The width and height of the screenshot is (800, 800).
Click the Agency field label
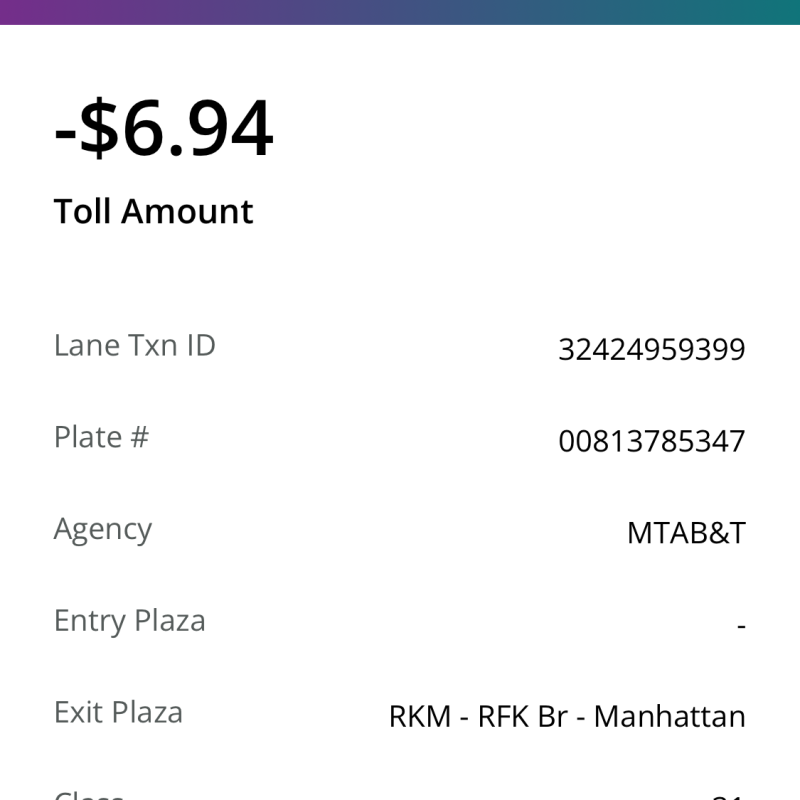103,529
